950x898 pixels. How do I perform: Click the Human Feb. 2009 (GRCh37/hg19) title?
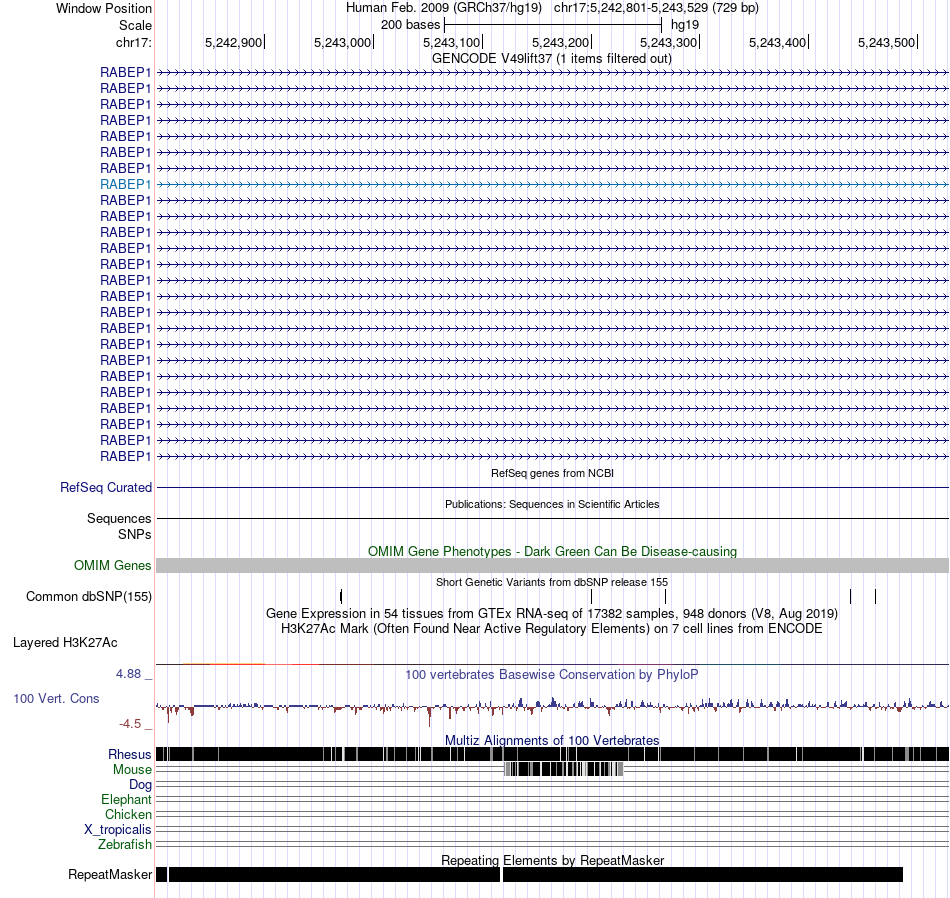click(445, 8)
